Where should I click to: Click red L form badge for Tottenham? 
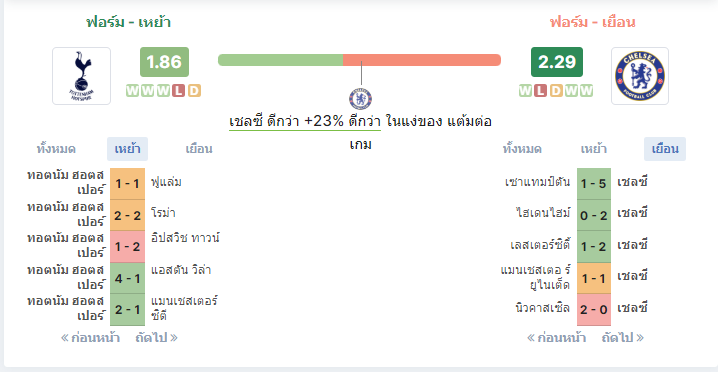pyautogui.click(x=179, y=91)
